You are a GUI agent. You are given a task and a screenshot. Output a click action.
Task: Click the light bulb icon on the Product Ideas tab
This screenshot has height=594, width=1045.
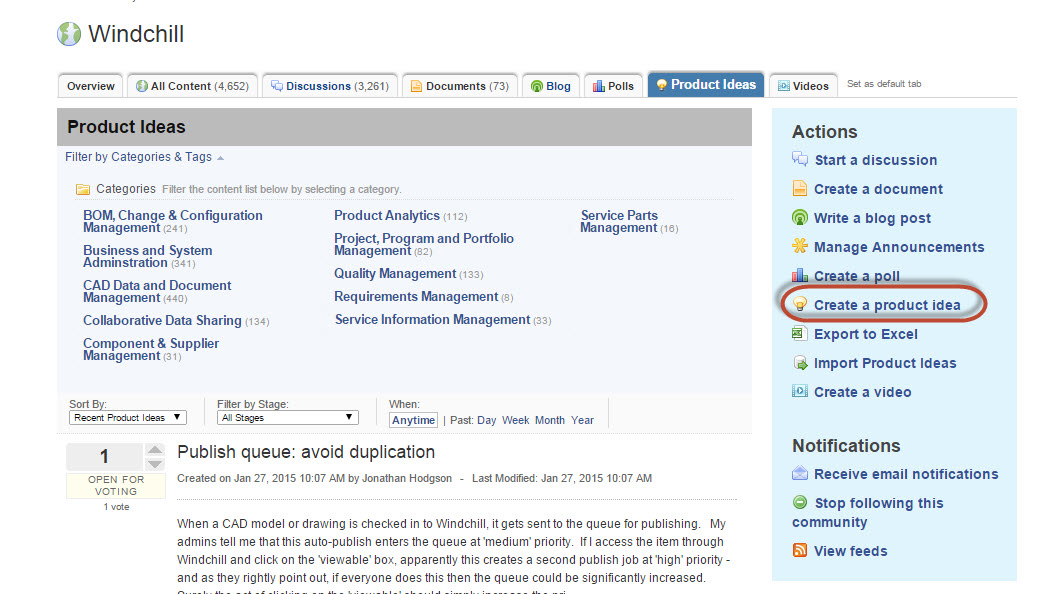(x=661, y=85)
